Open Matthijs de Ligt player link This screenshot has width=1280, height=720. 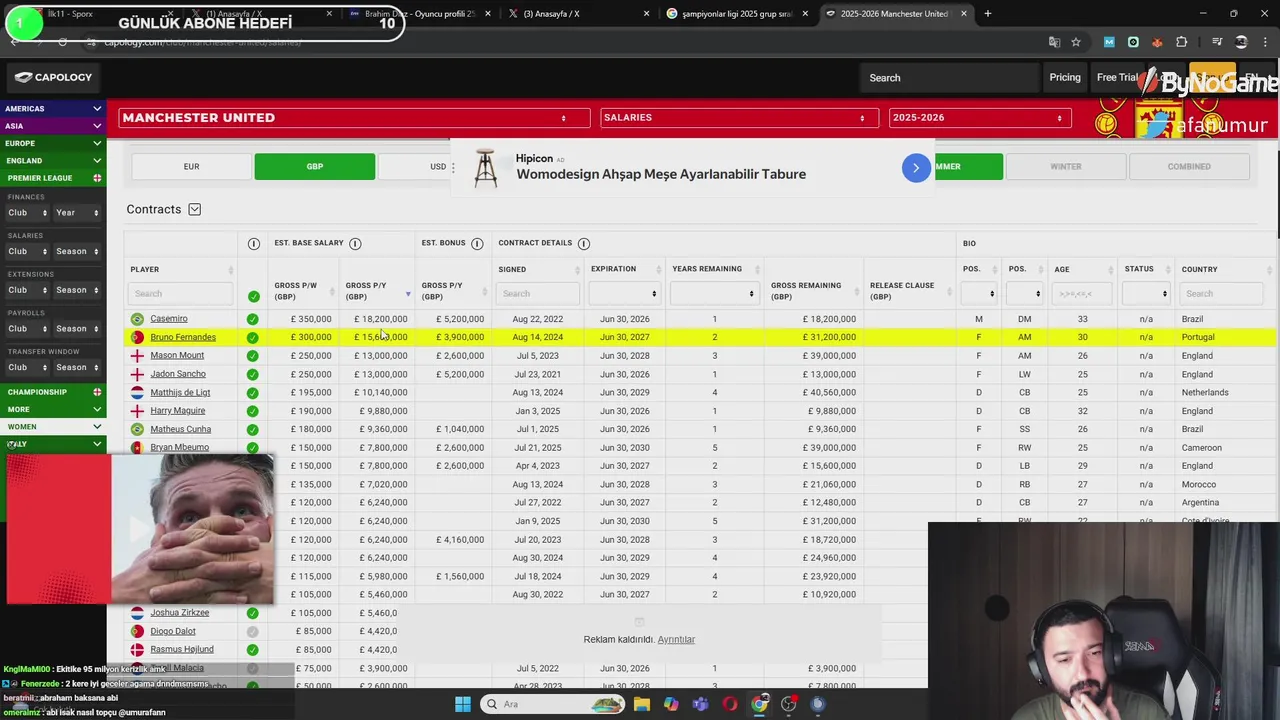180,392
